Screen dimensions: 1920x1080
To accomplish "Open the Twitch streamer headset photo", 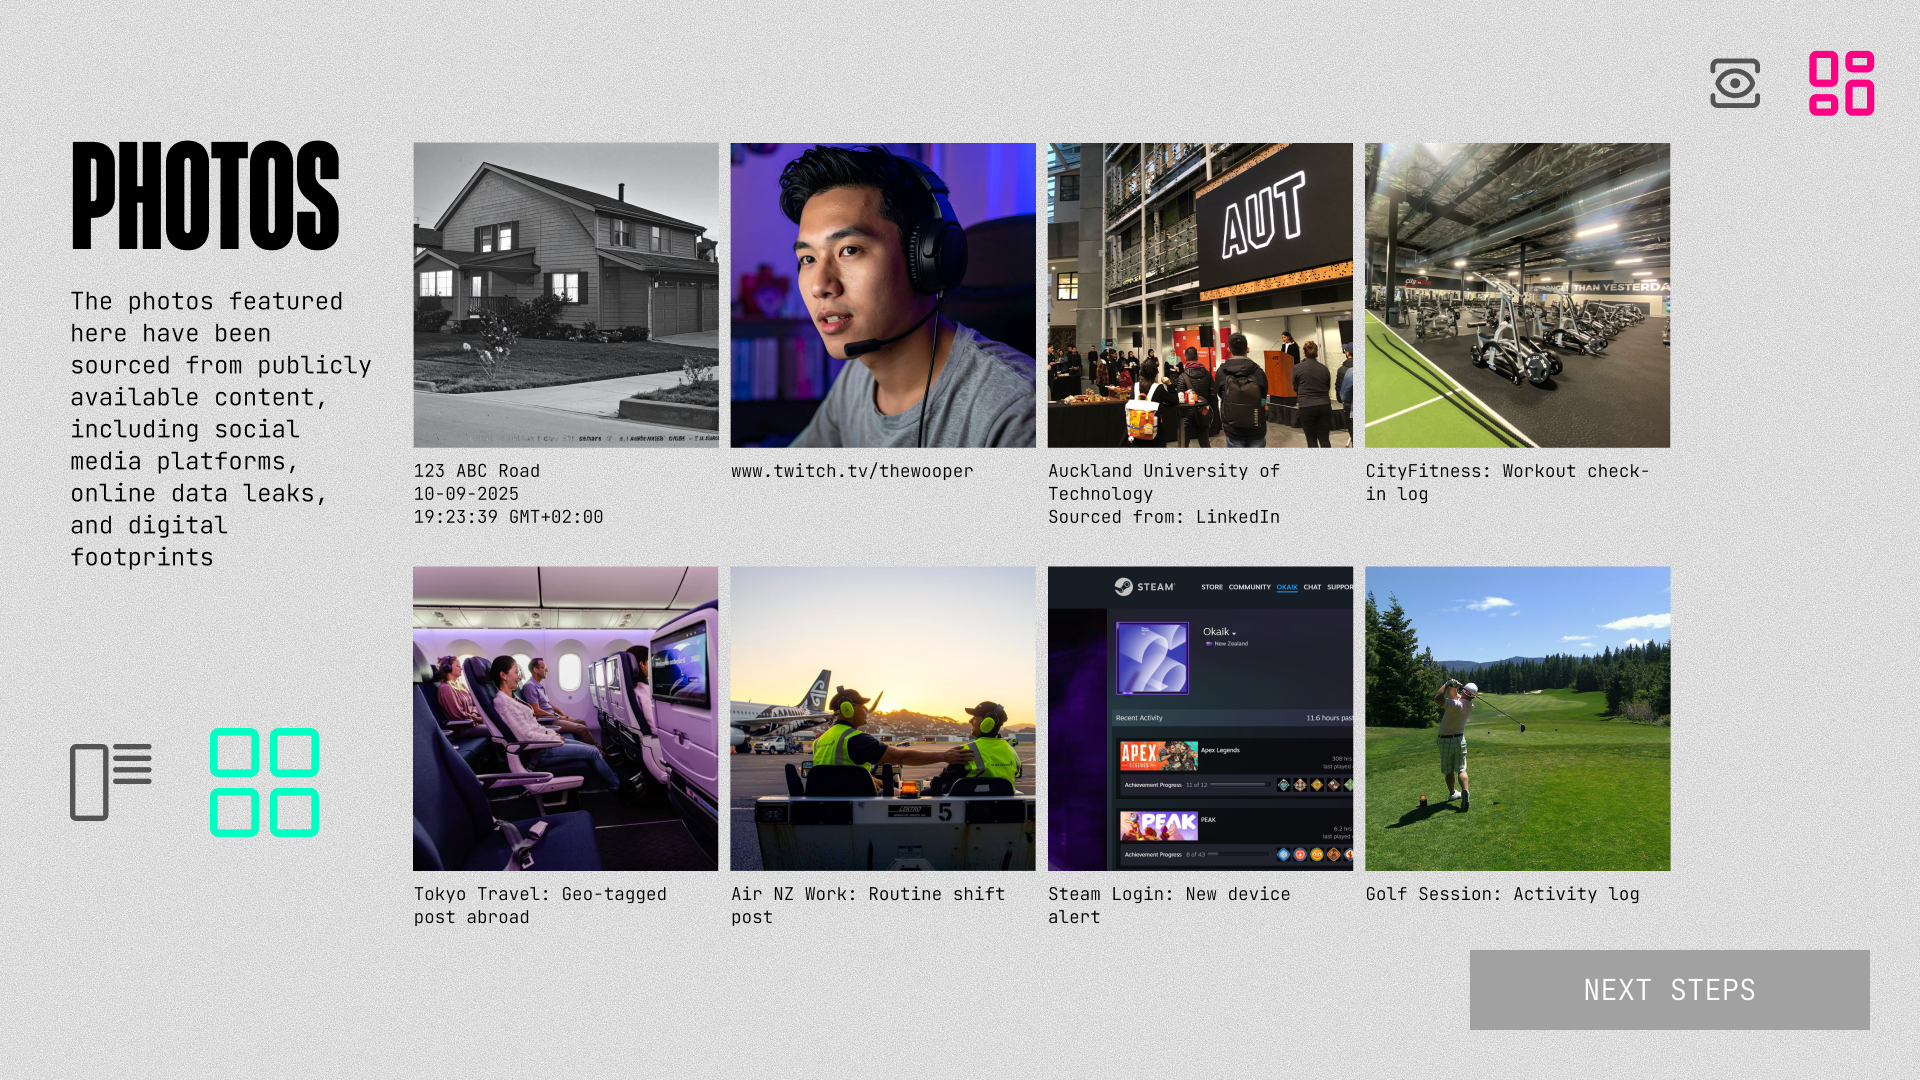I will (x=883, y=295).
